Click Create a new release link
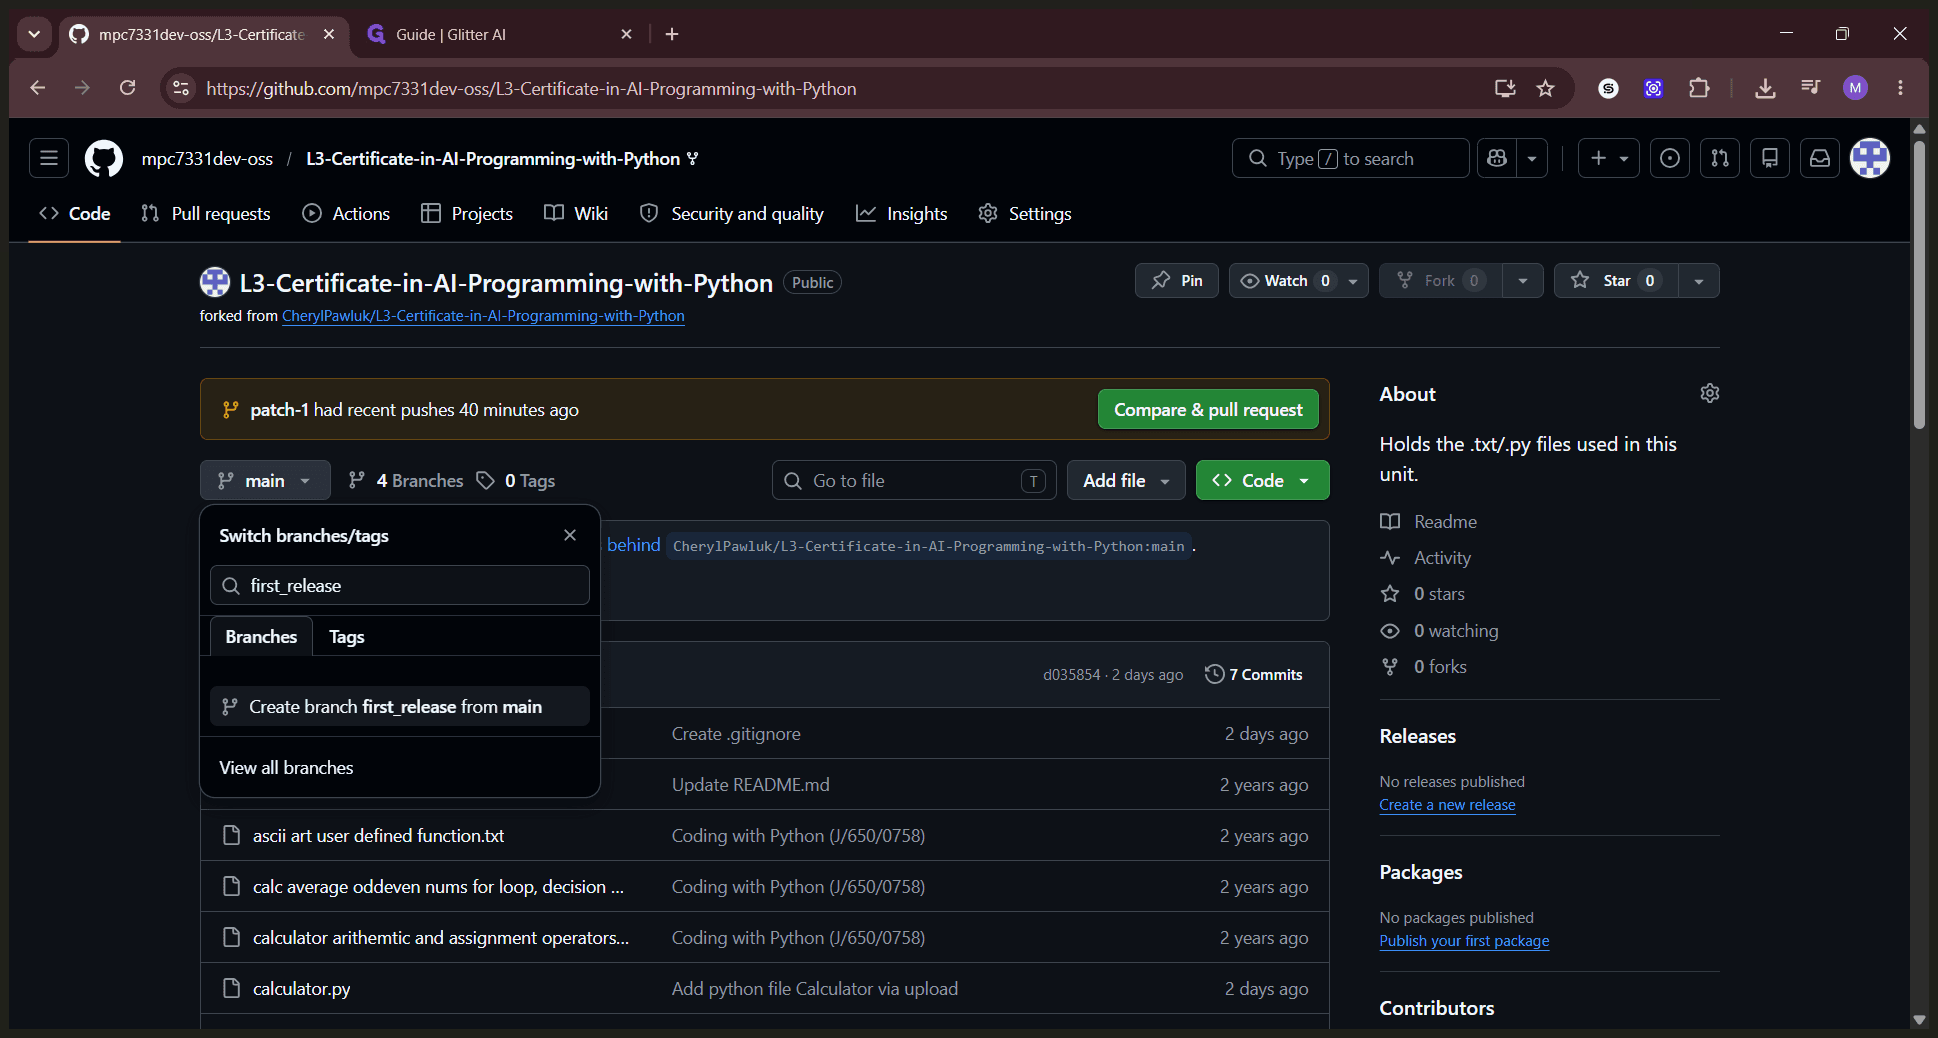1938x1038 pixels. [1447, 805]
